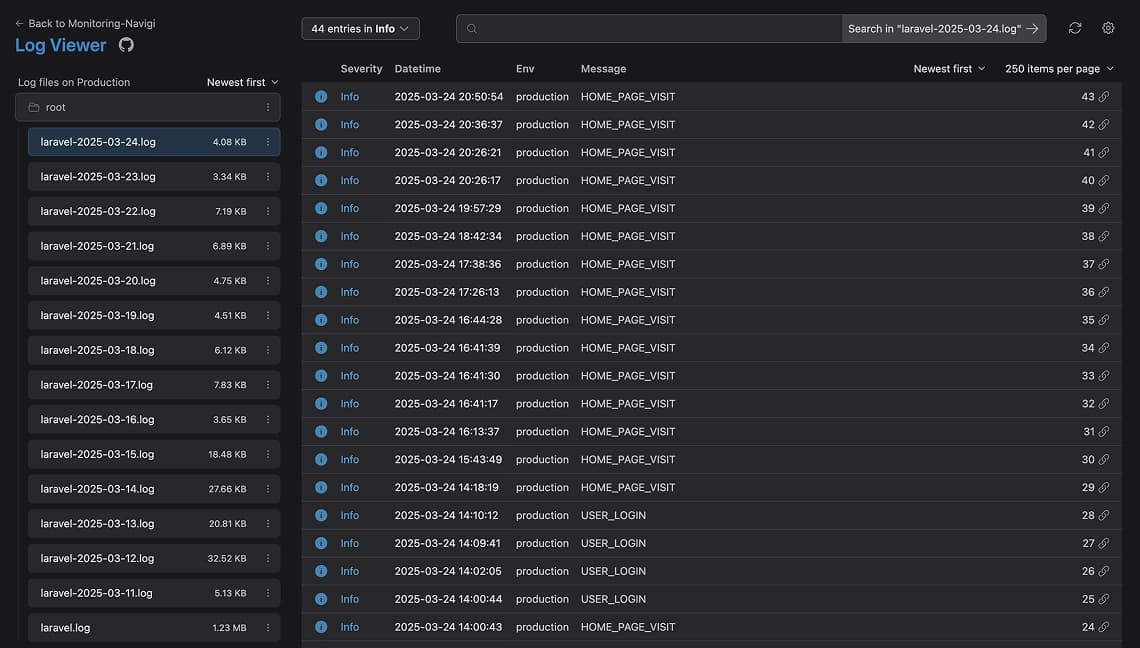Click the Env column header
The image size is (1140, 648).
[x=525, y=68]
